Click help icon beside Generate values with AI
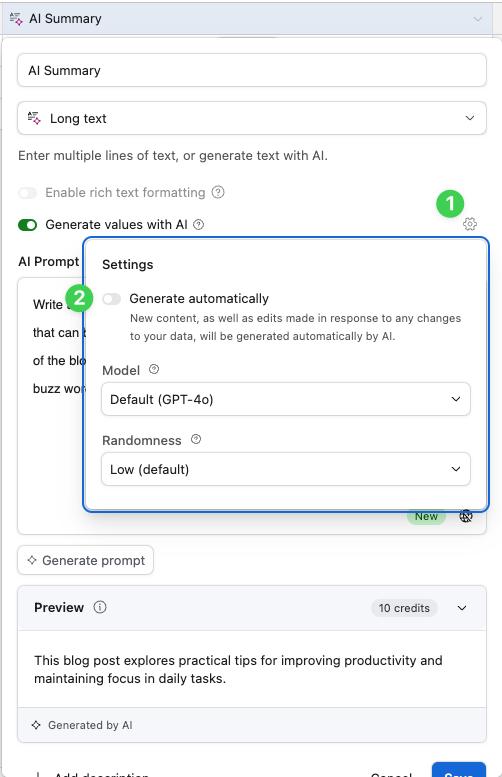502x777 pixels. (x=199, y=225)
